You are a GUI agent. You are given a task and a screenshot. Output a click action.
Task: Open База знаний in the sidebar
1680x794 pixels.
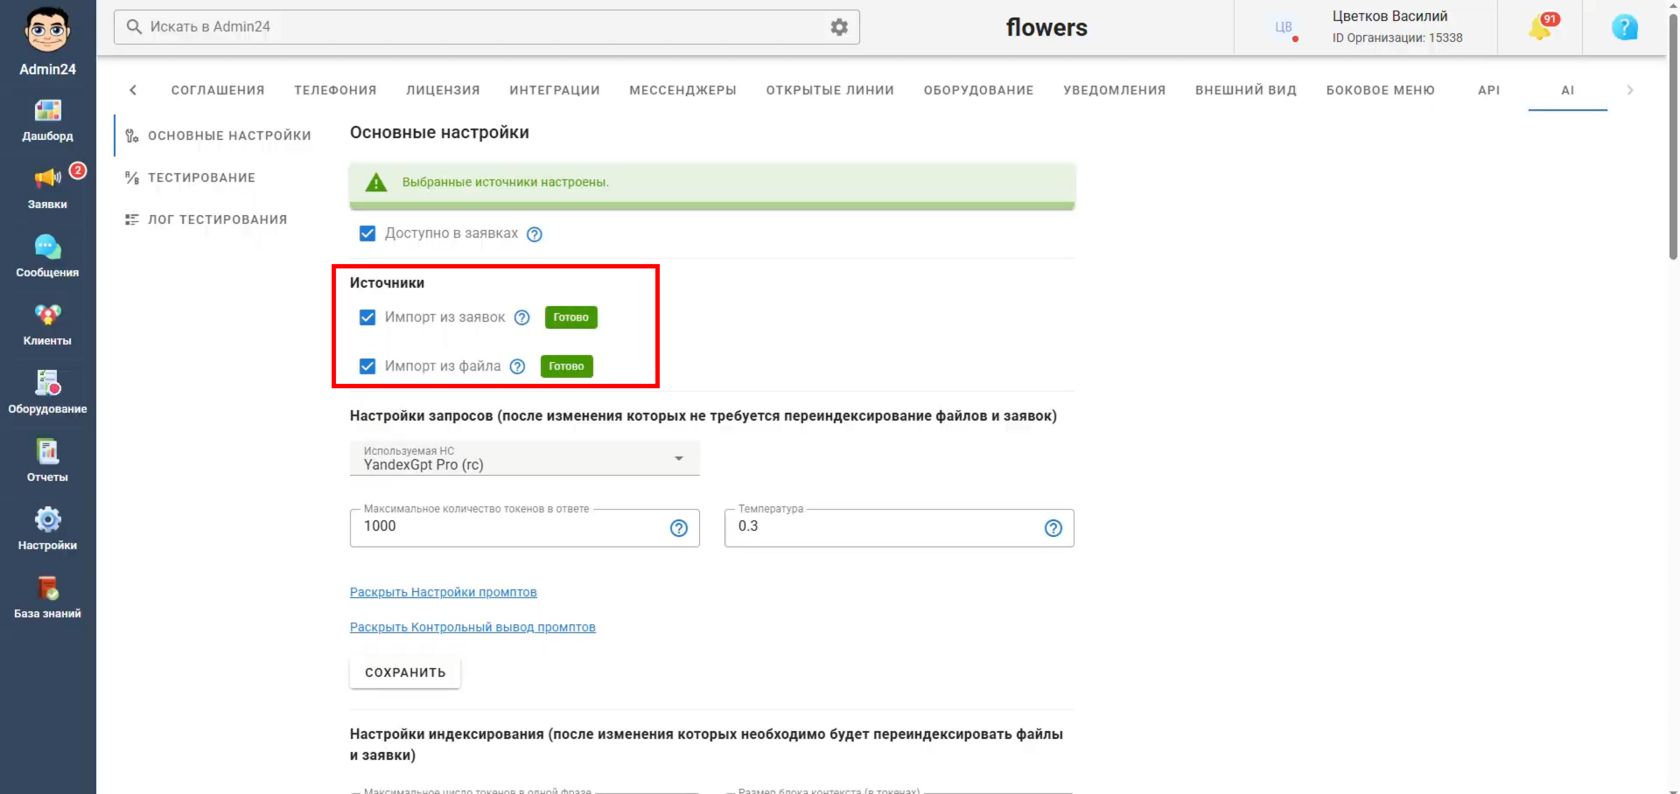[x=47, y=598]
